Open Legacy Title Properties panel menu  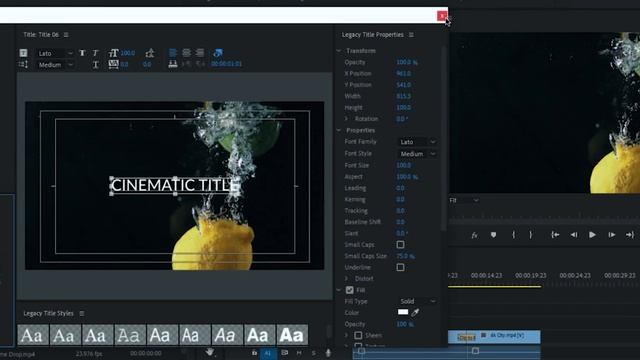(411, 35)
